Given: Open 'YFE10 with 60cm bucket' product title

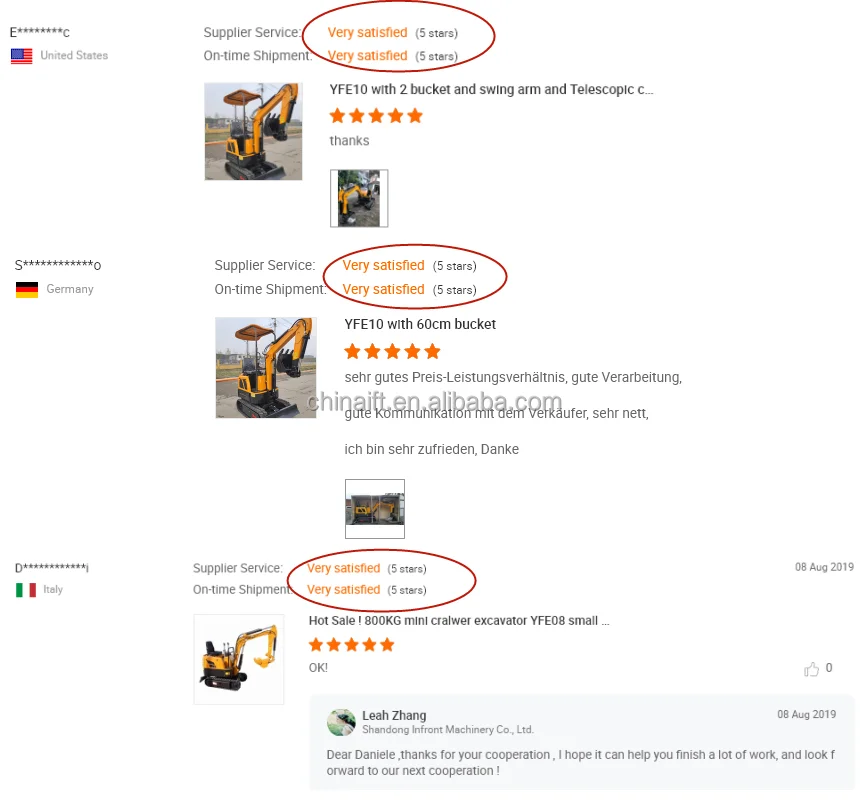Looking at the screenshot, I should 420,324.
